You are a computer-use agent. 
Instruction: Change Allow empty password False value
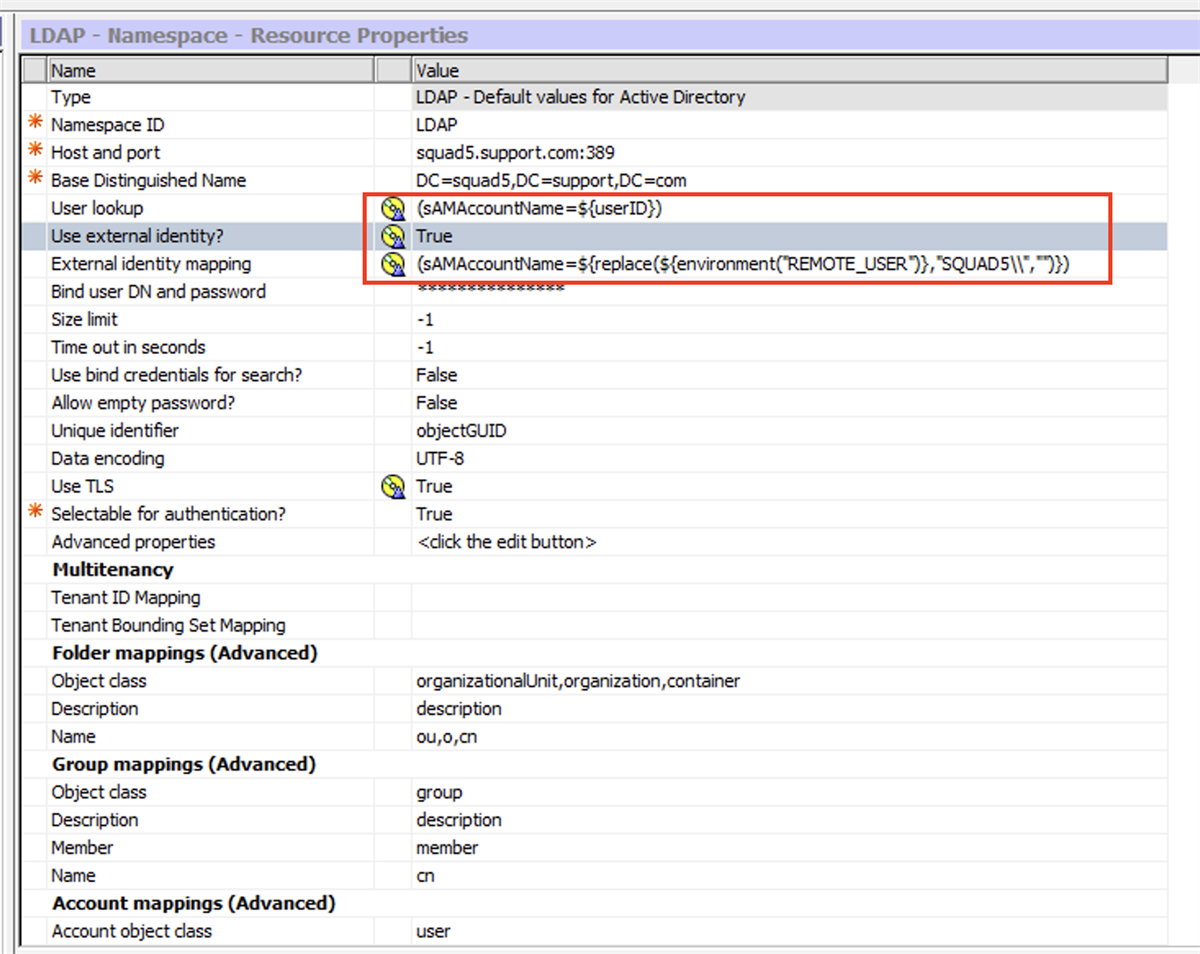tap(436, 403)
